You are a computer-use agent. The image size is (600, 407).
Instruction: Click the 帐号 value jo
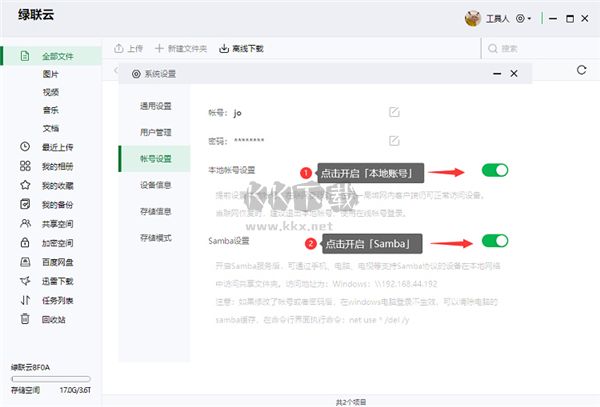[x=237, y=113]
